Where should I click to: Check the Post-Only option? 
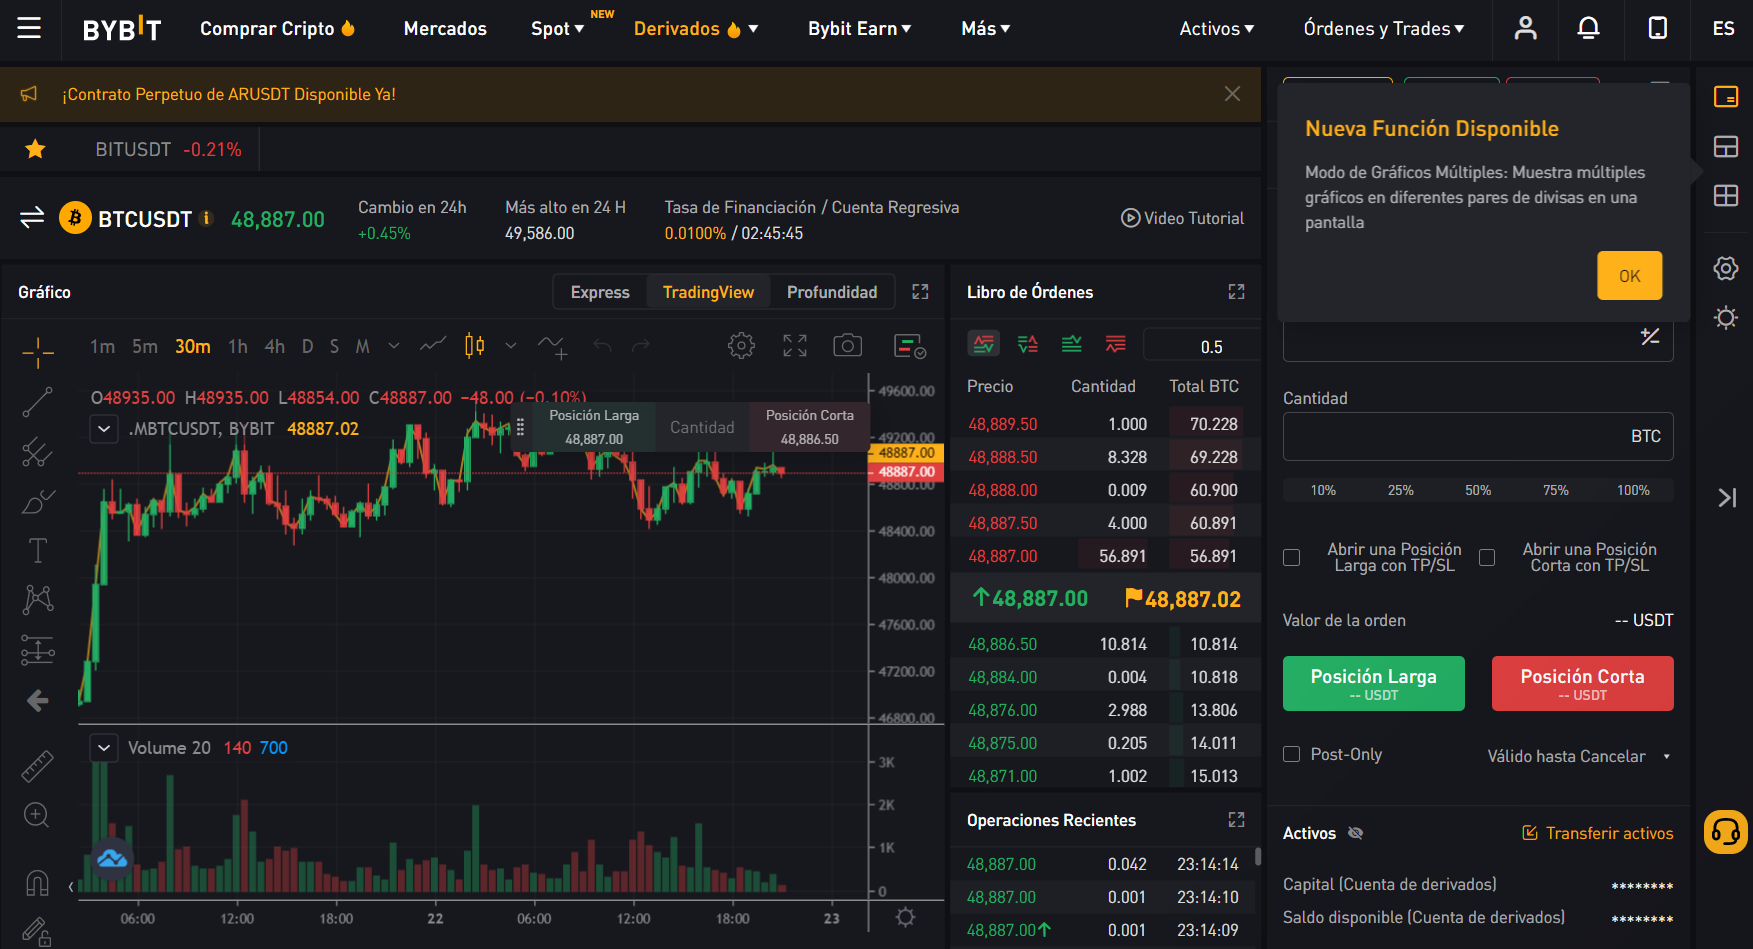(x=1292, y=755)
